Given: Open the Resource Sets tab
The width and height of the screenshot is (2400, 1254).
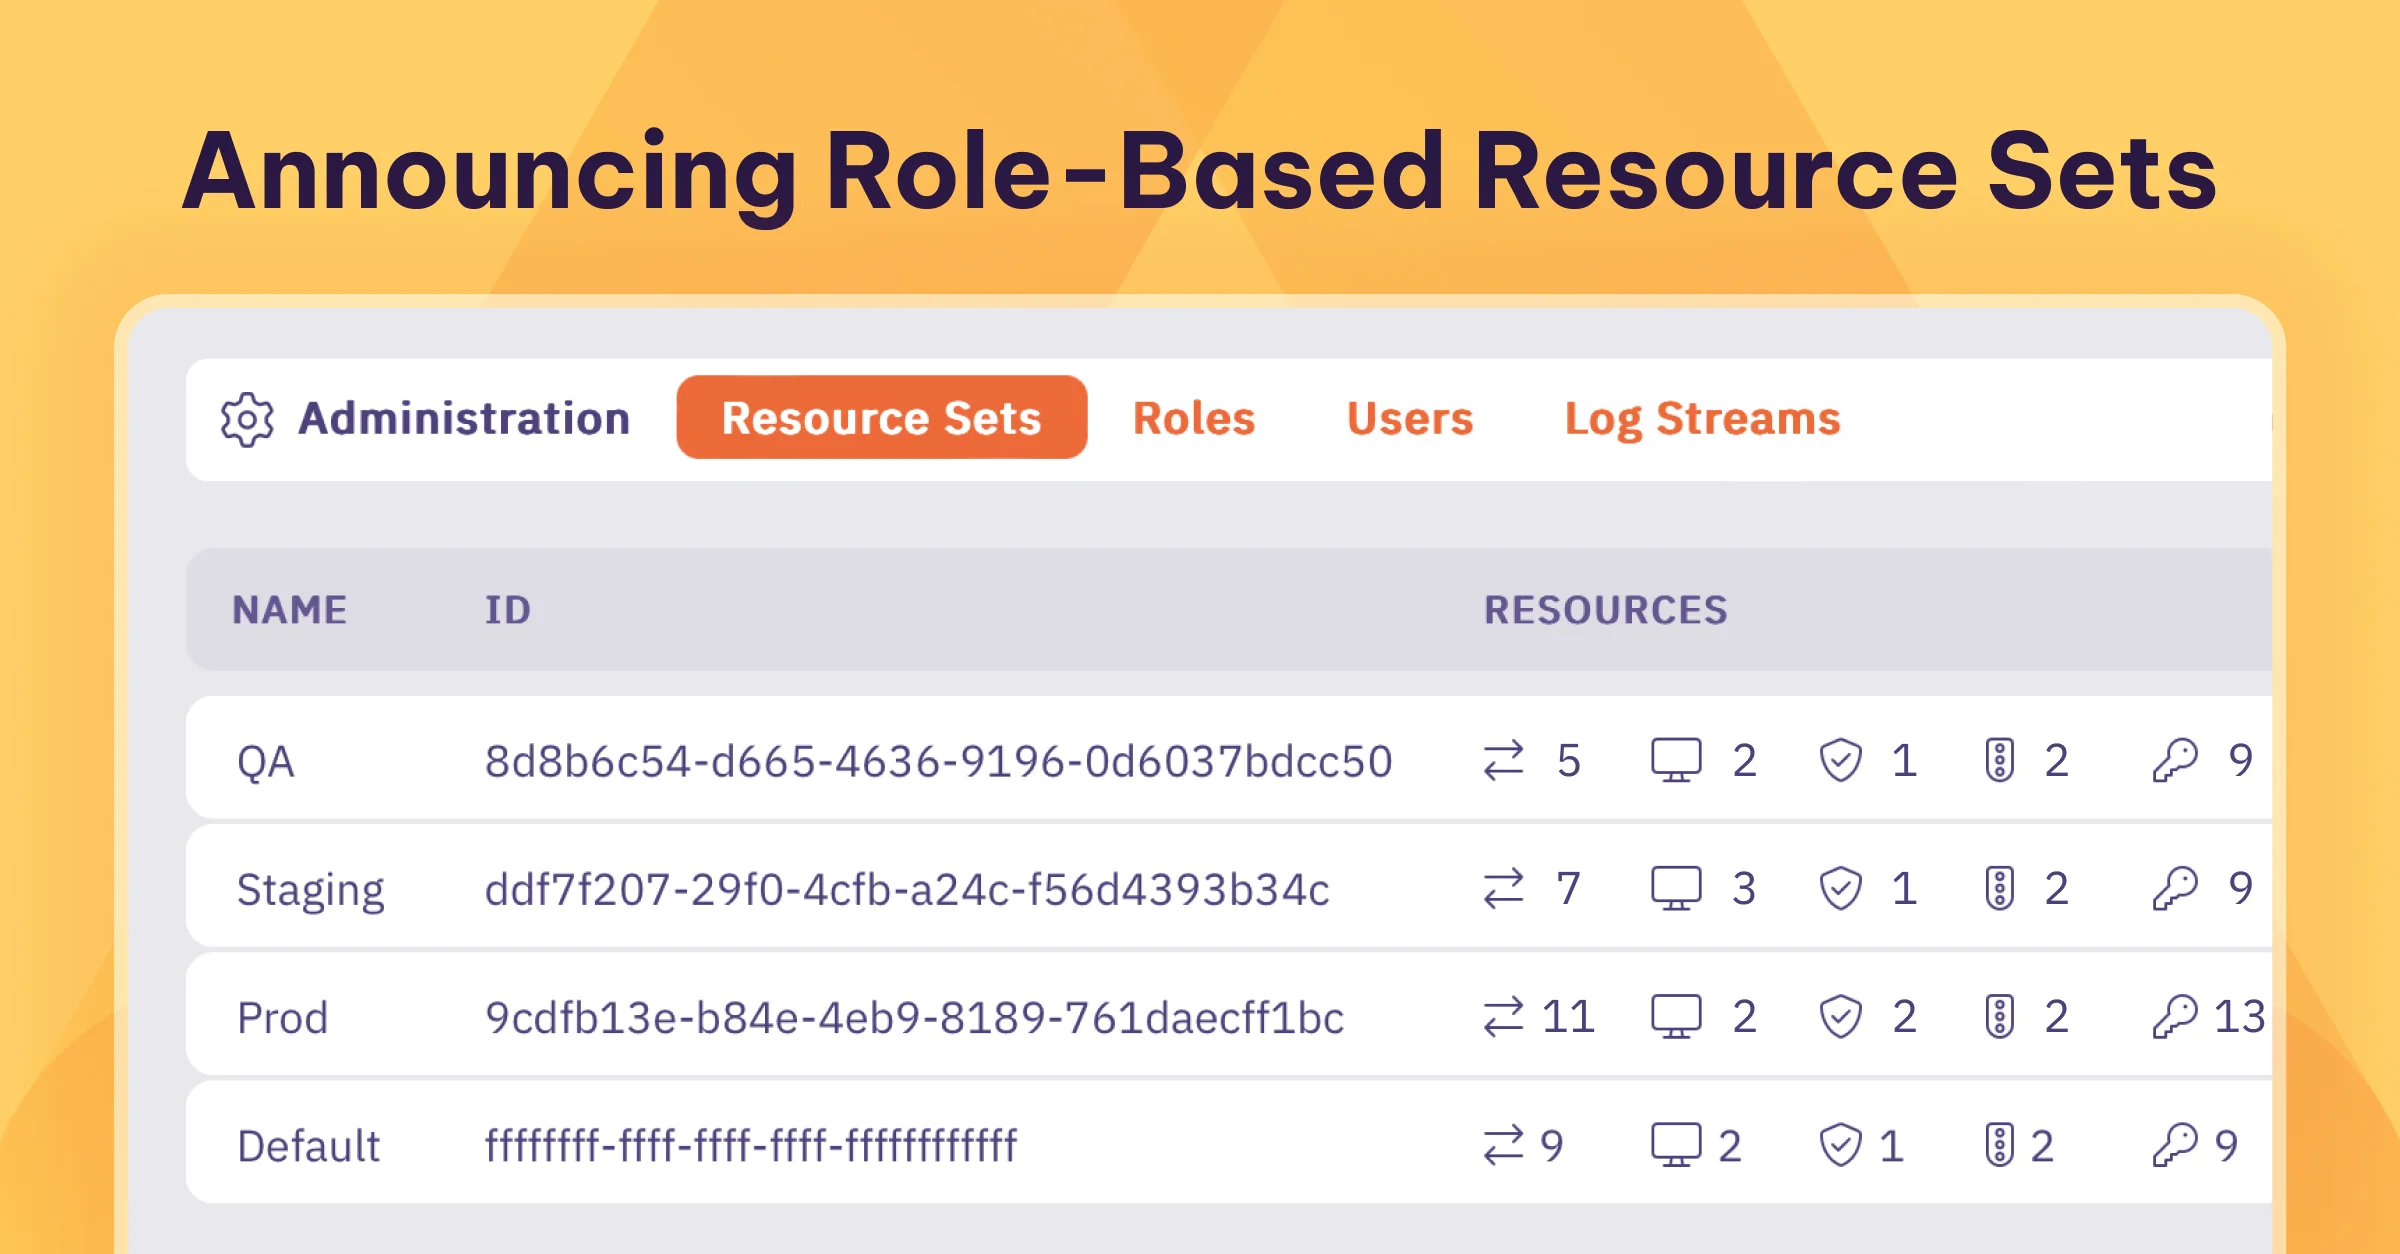Looking at the screenshot, I should (x=881, y=417).
